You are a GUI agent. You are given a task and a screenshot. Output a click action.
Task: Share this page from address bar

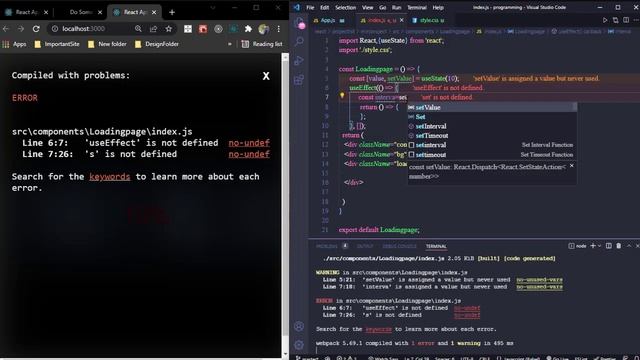pos(153,29)
